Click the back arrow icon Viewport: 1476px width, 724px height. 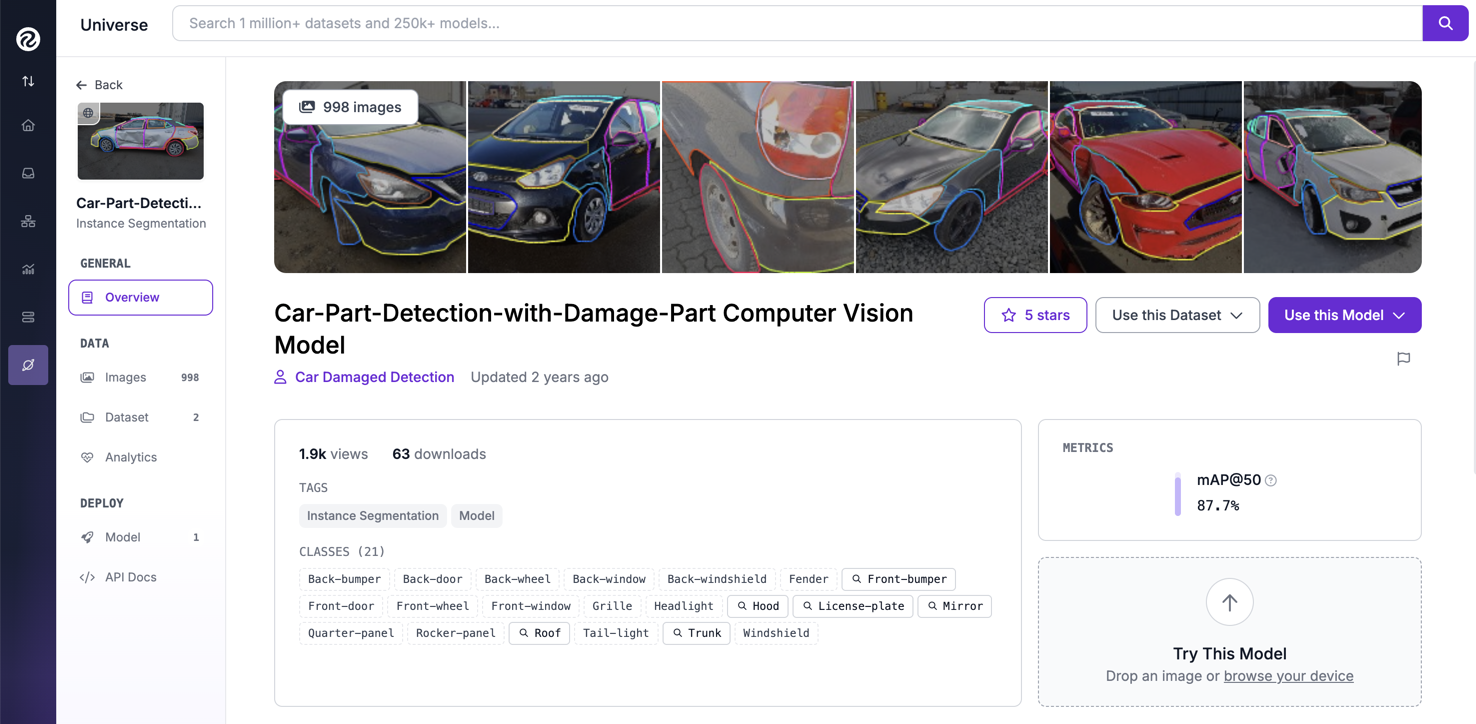pos(82,85)
